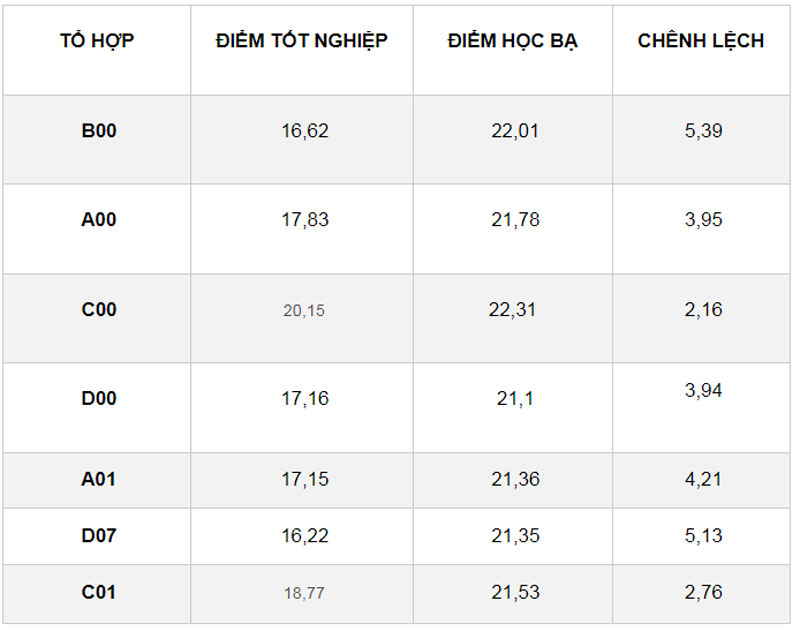Select the D07 combination cell
This screenshot has height=631, width=800.
point(99,536)
